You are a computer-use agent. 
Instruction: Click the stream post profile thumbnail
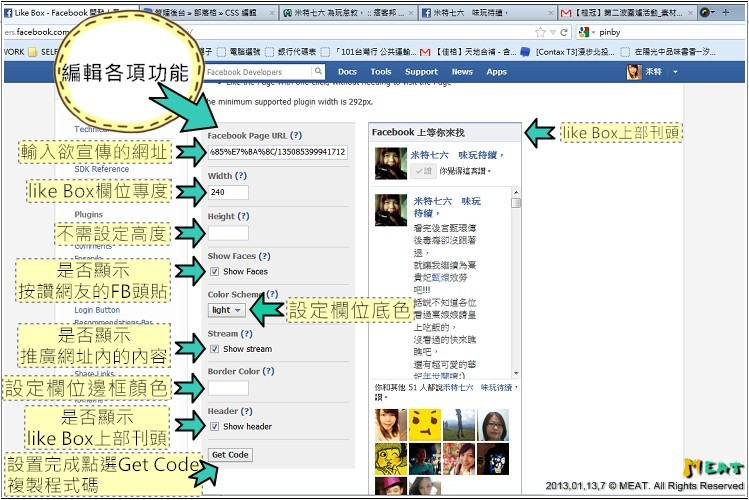[x=391, y=210]
